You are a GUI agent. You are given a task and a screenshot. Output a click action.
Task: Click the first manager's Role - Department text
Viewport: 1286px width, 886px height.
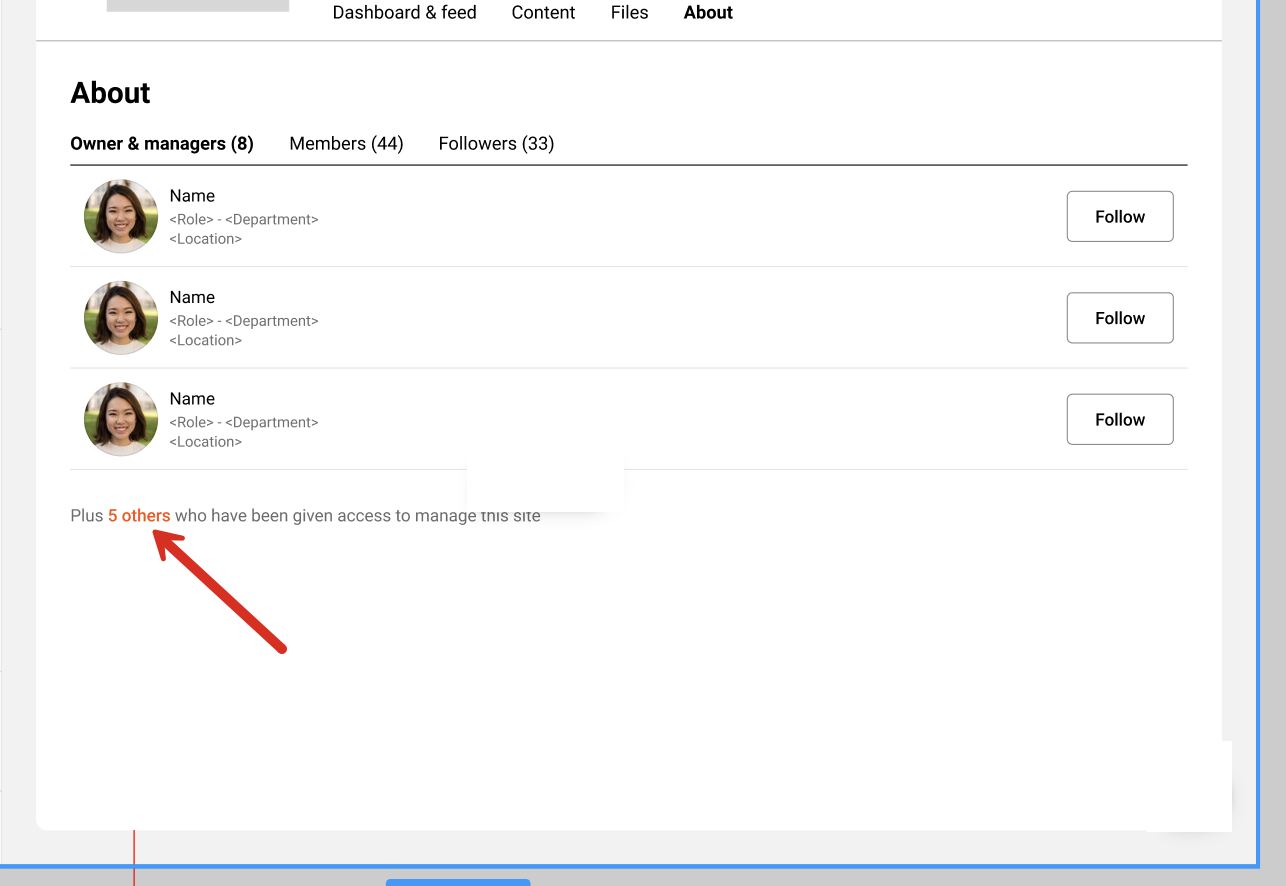tap(244, 219)
